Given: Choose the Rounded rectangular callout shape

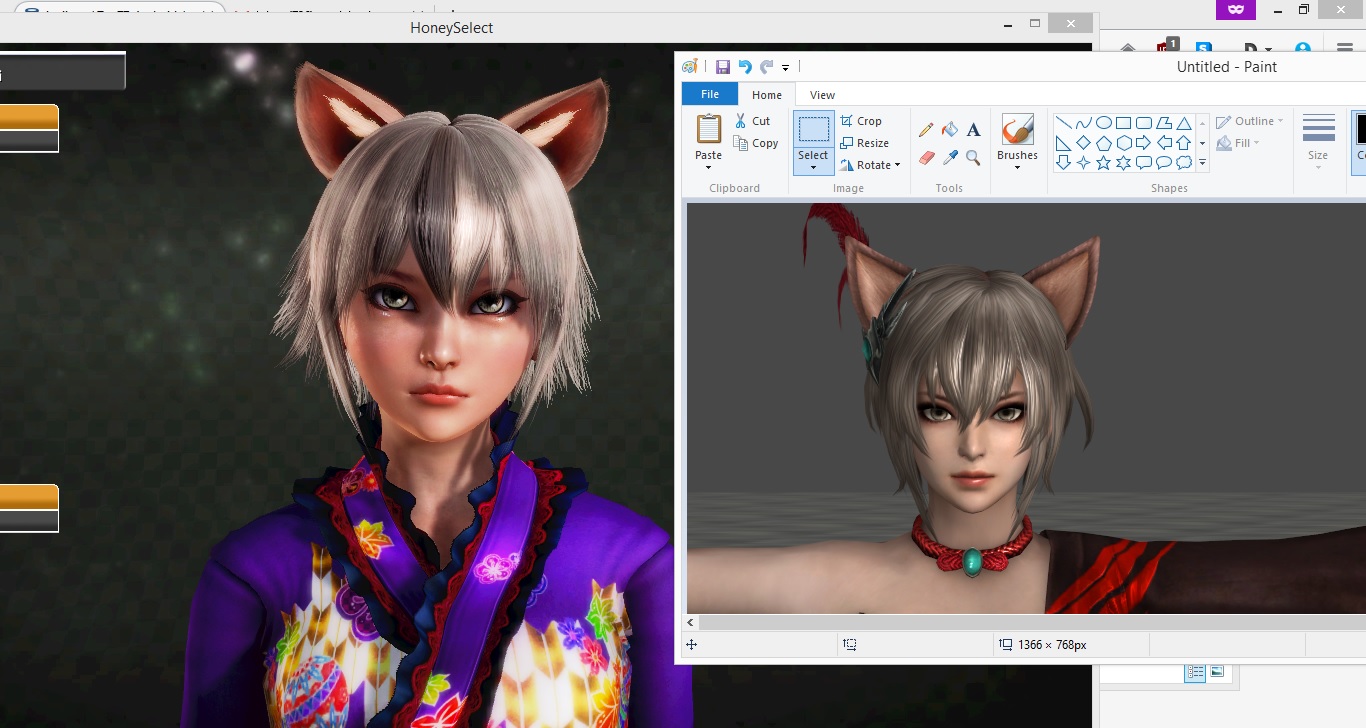Looking at the screenshot, I should 1144,162.
